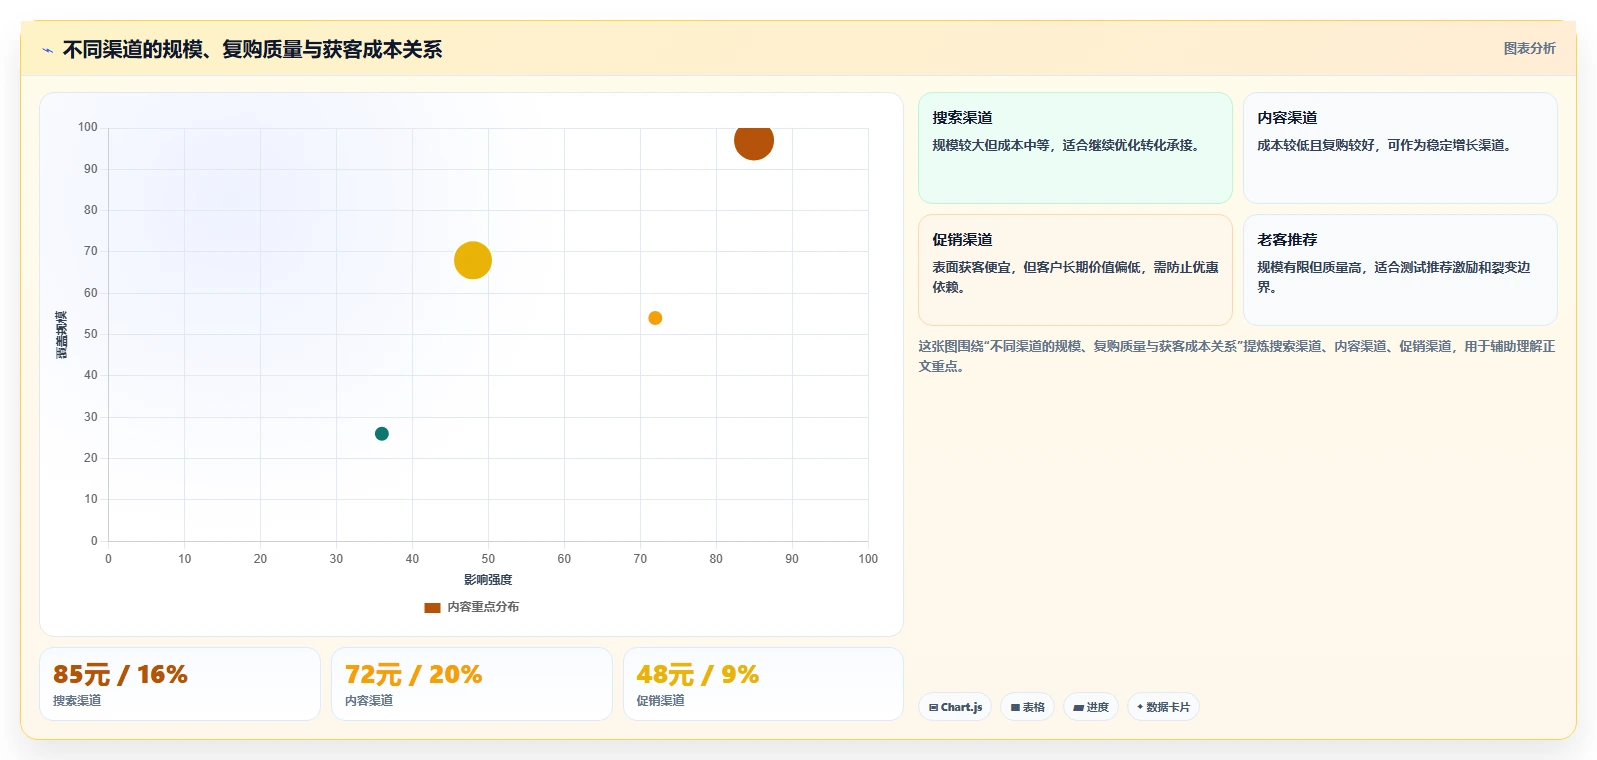Select the 72元 / 20% stat card
This screenshot has width=1597, height=760.
[x=472, y=684]
